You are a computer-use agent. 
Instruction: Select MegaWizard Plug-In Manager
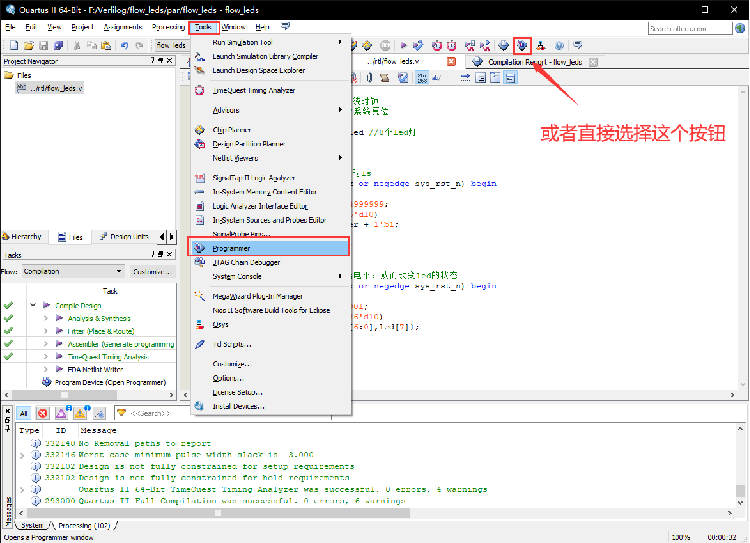(270, 296)
